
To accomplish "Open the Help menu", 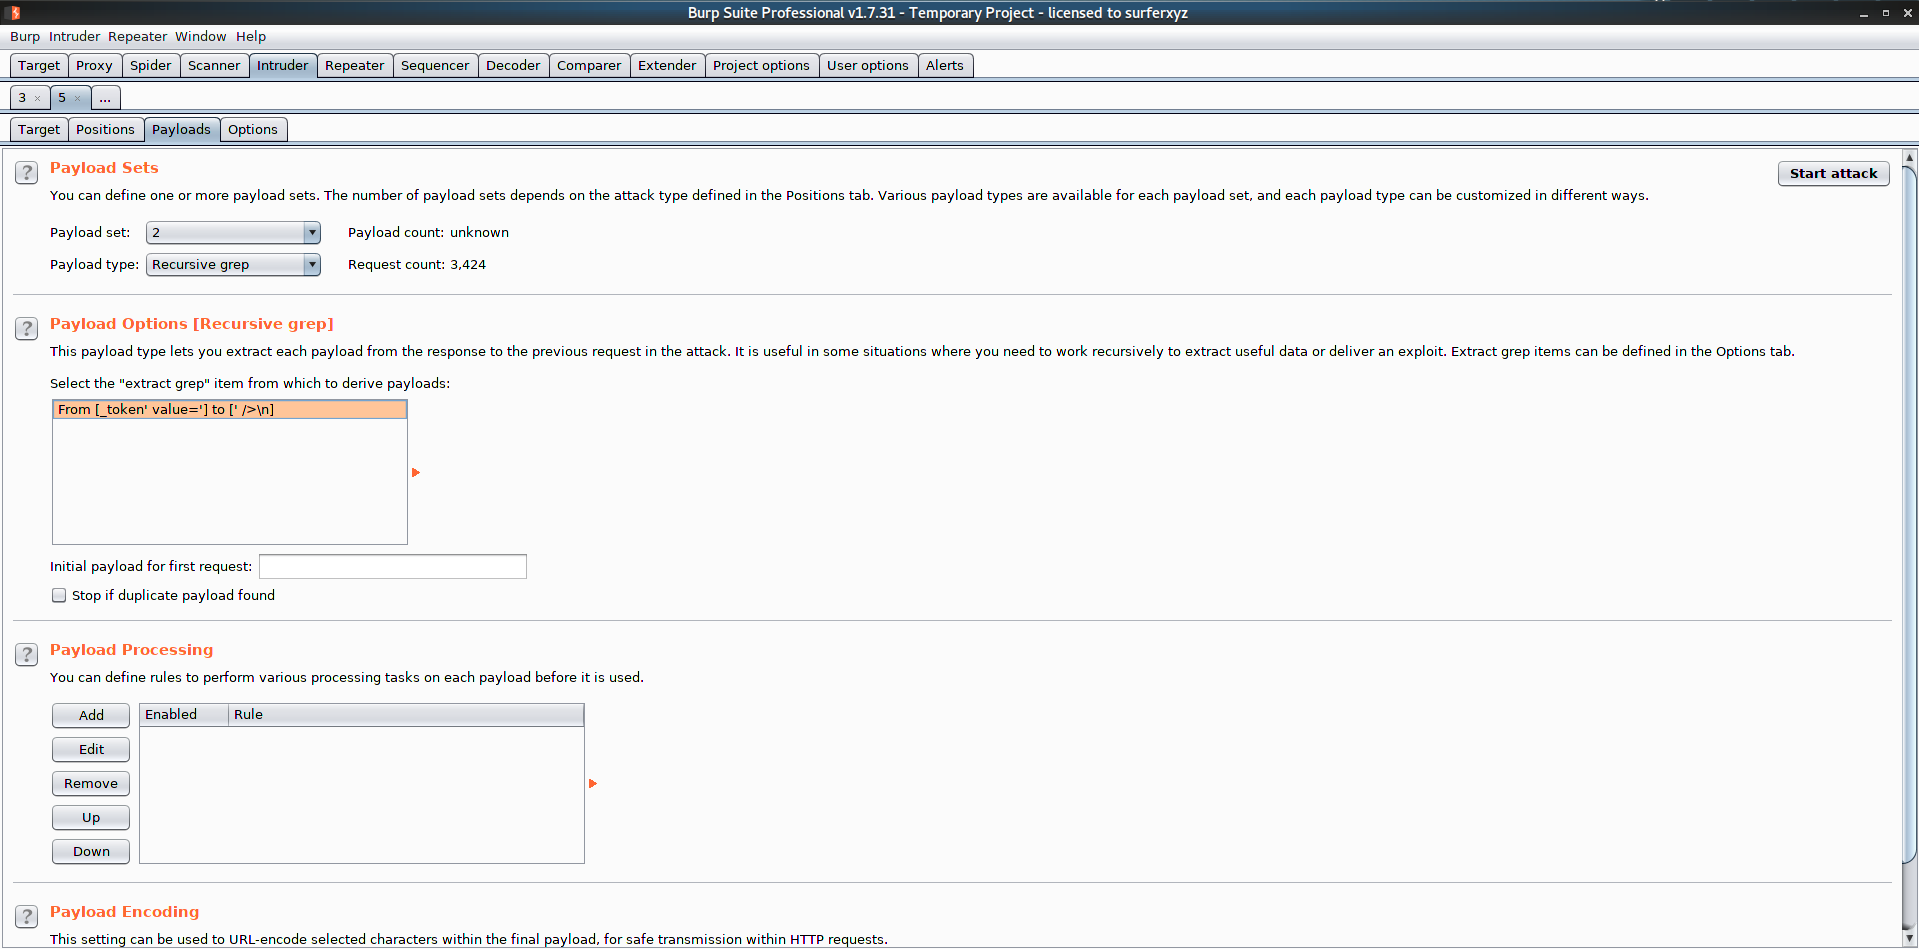I will click(x=251, y=37).
